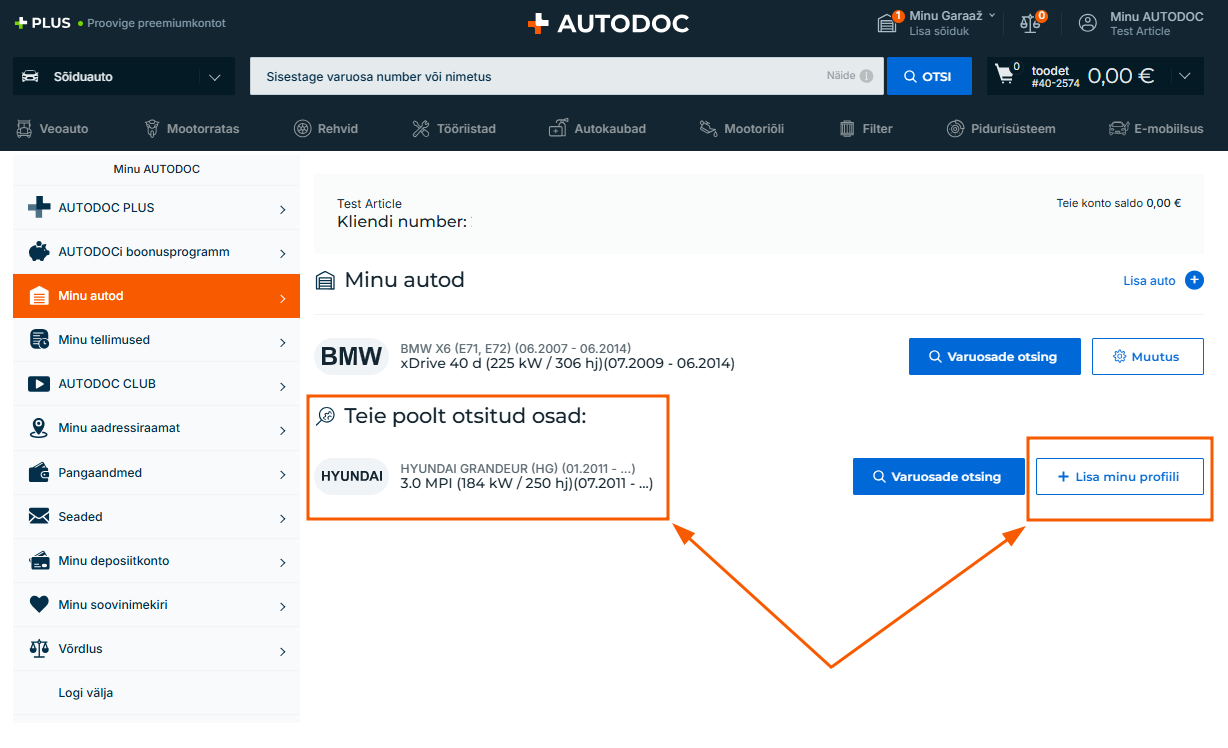Click the Minu Garaaž garage icon
The width and height of the screenshot is (1228, 748).
point(887,23)
